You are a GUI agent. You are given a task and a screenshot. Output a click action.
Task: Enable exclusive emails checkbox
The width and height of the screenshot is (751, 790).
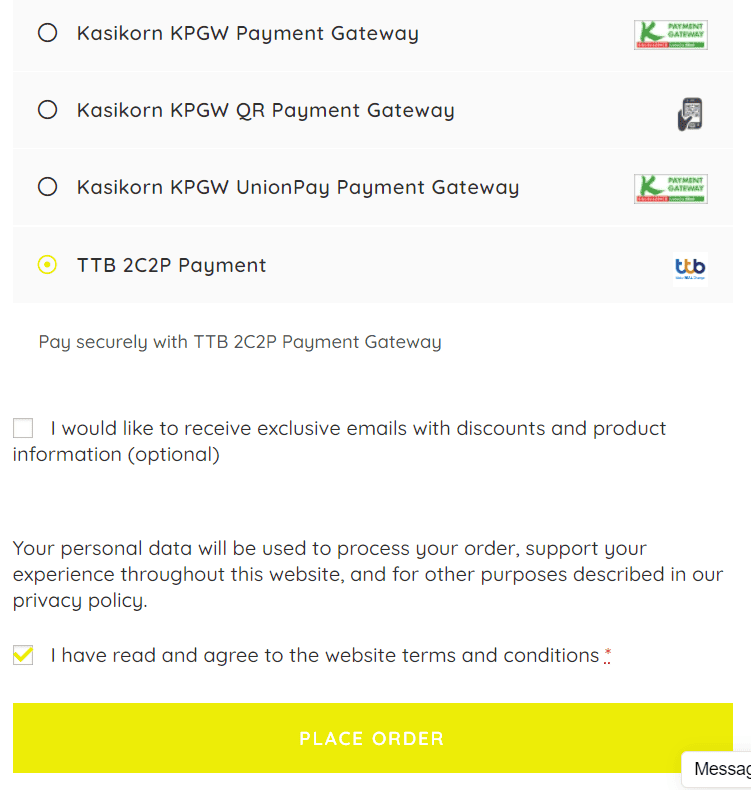[23, 429]
